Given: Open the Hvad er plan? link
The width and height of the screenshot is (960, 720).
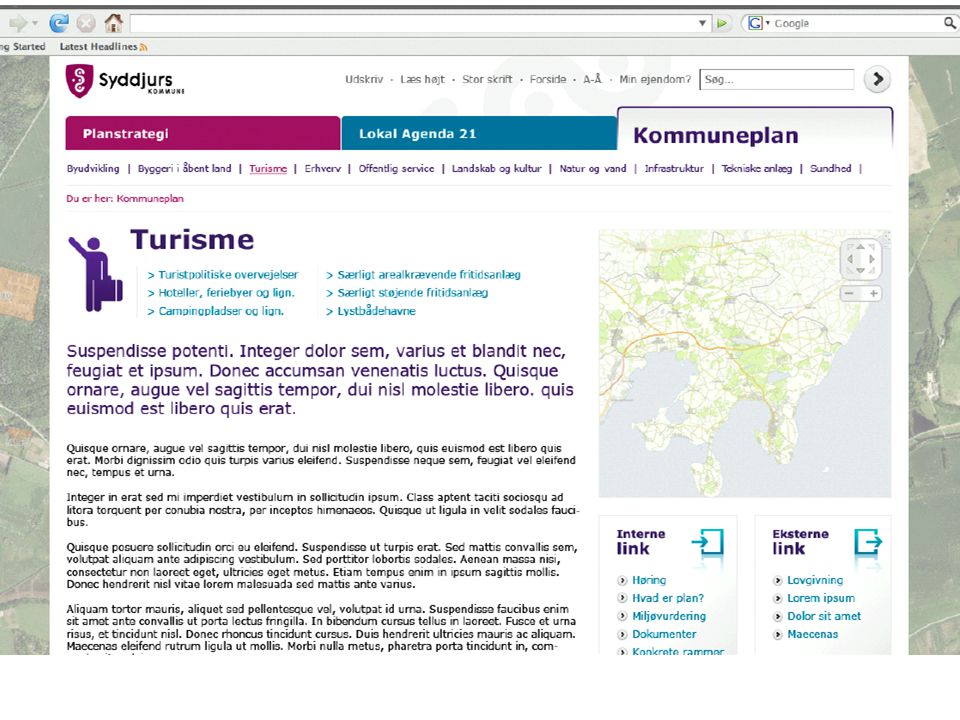Looking at the screenshot, I should (668, 598).
